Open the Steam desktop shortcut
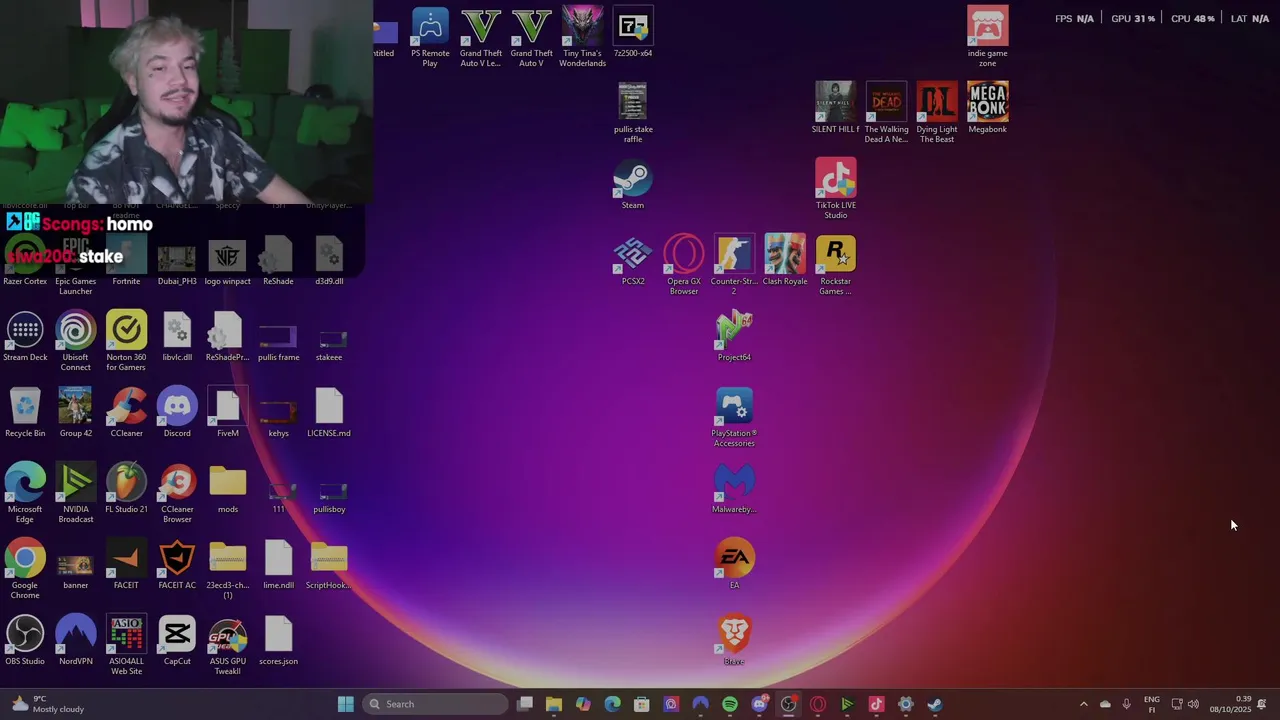 (x=633, y=185)
